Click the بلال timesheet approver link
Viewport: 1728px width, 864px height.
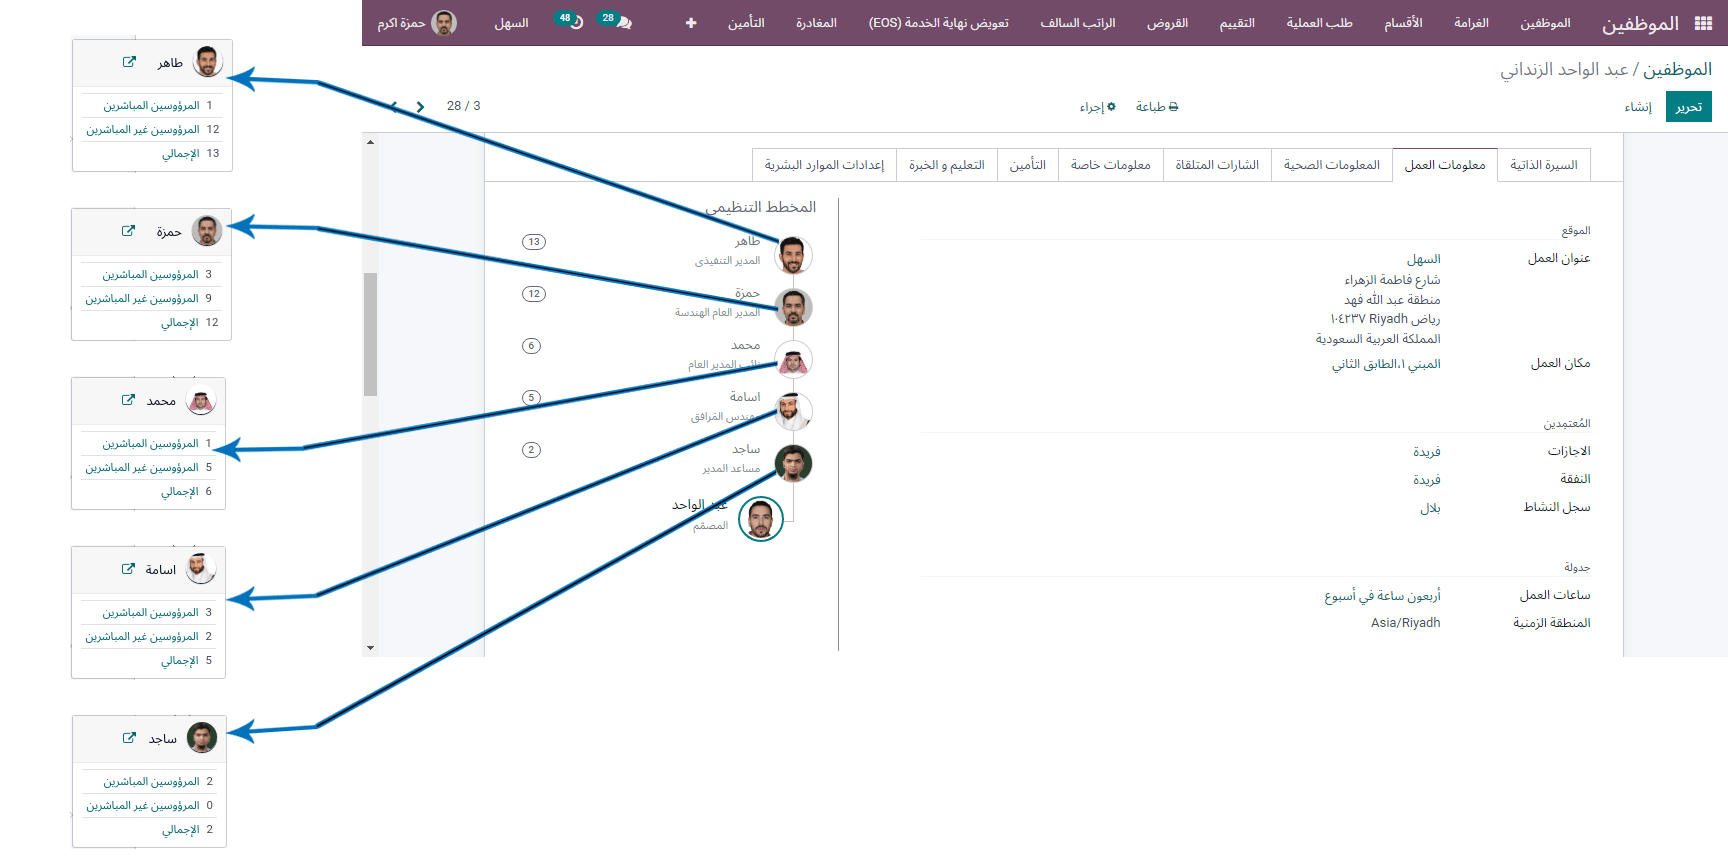(x=1431, y=508)
